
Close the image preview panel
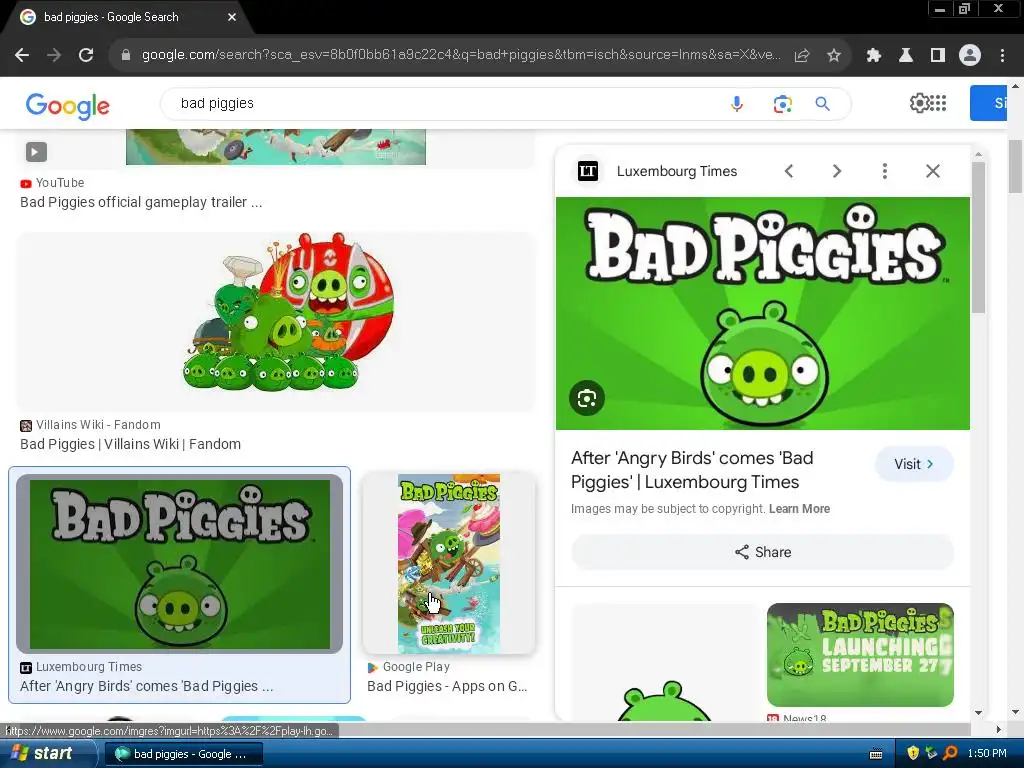[x=933, y=171]
